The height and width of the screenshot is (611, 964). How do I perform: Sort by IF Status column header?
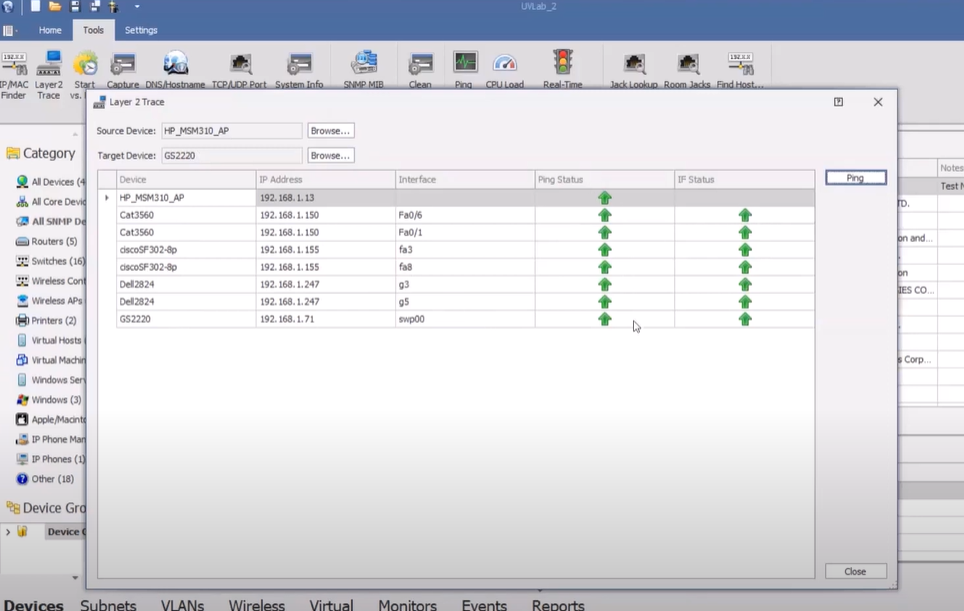(745, 179)
